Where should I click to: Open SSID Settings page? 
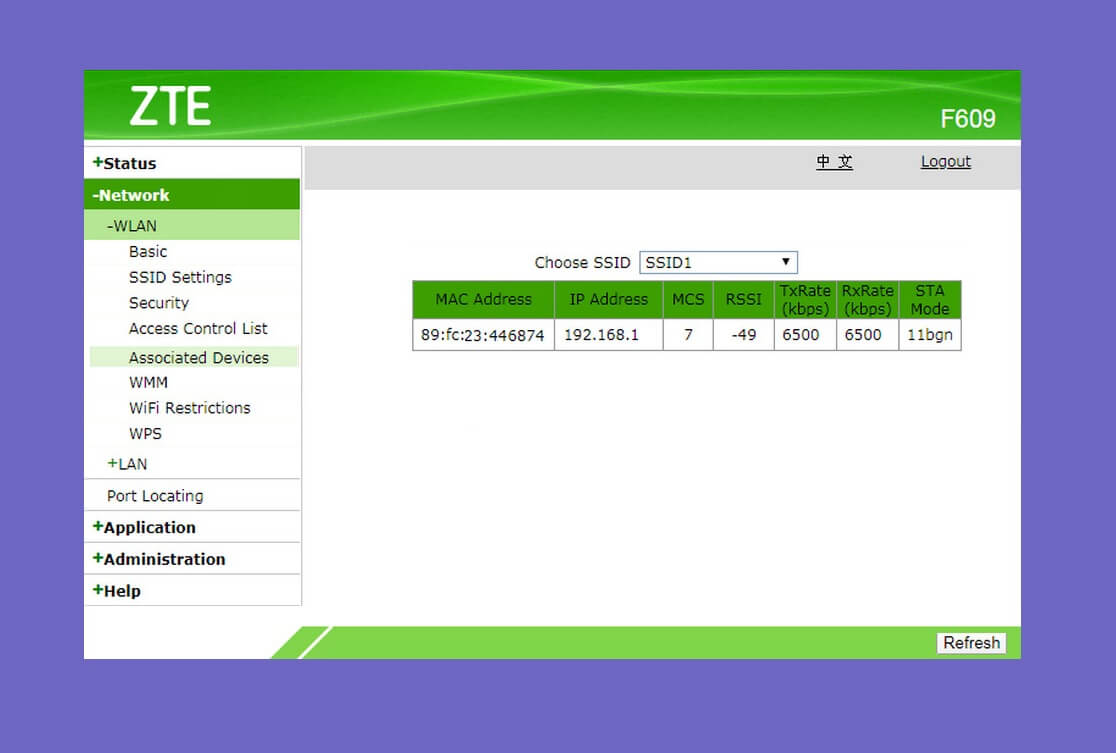(x=180, y=277)
